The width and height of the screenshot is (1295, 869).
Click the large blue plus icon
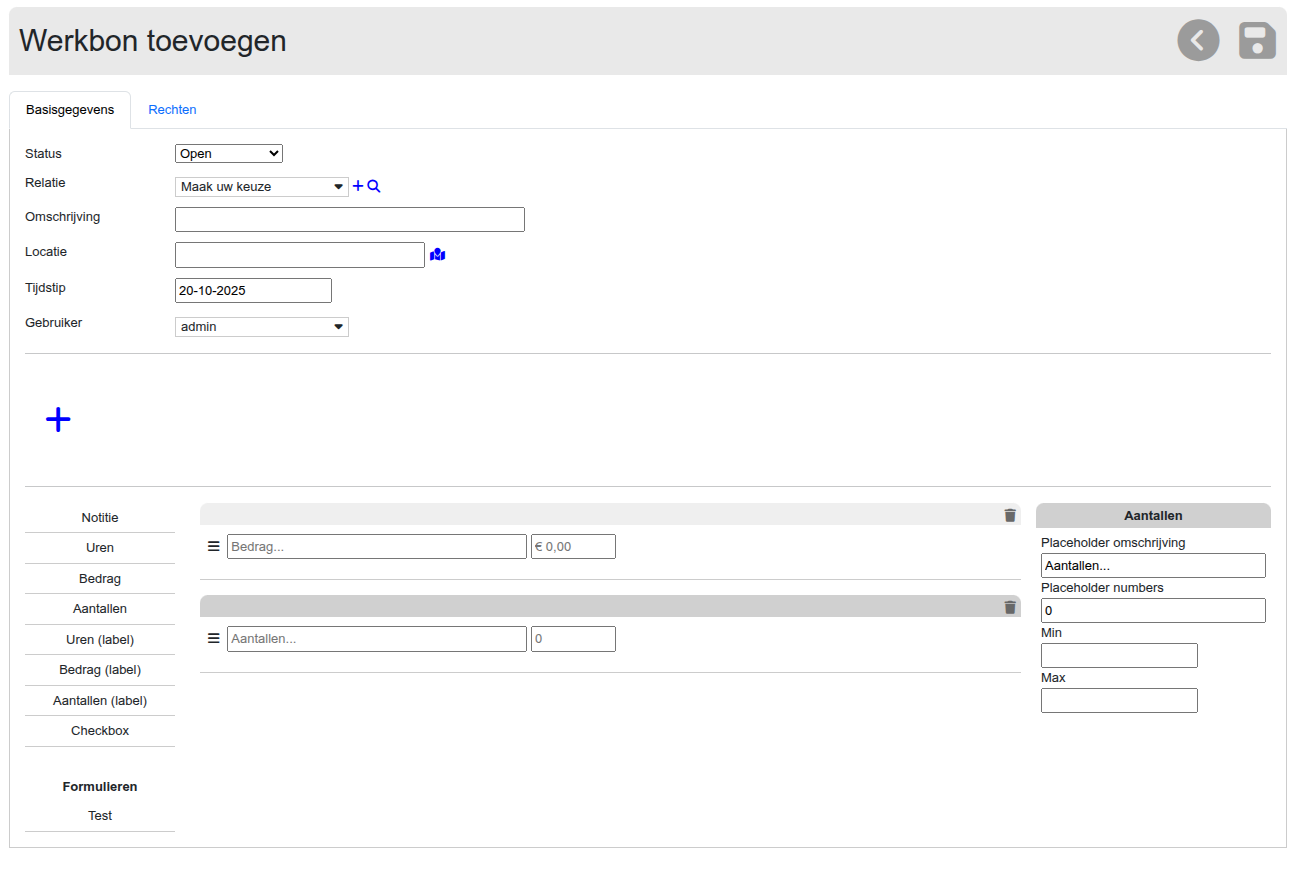pyautogui.click(x=58, y=420)
